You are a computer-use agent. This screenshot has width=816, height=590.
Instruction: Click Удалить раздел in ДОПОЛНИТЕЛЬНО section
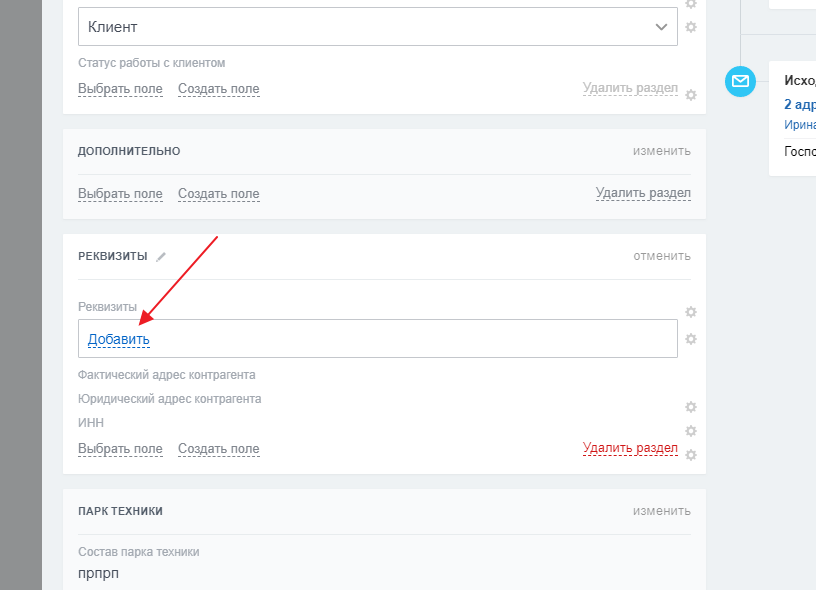click(643, 193)
